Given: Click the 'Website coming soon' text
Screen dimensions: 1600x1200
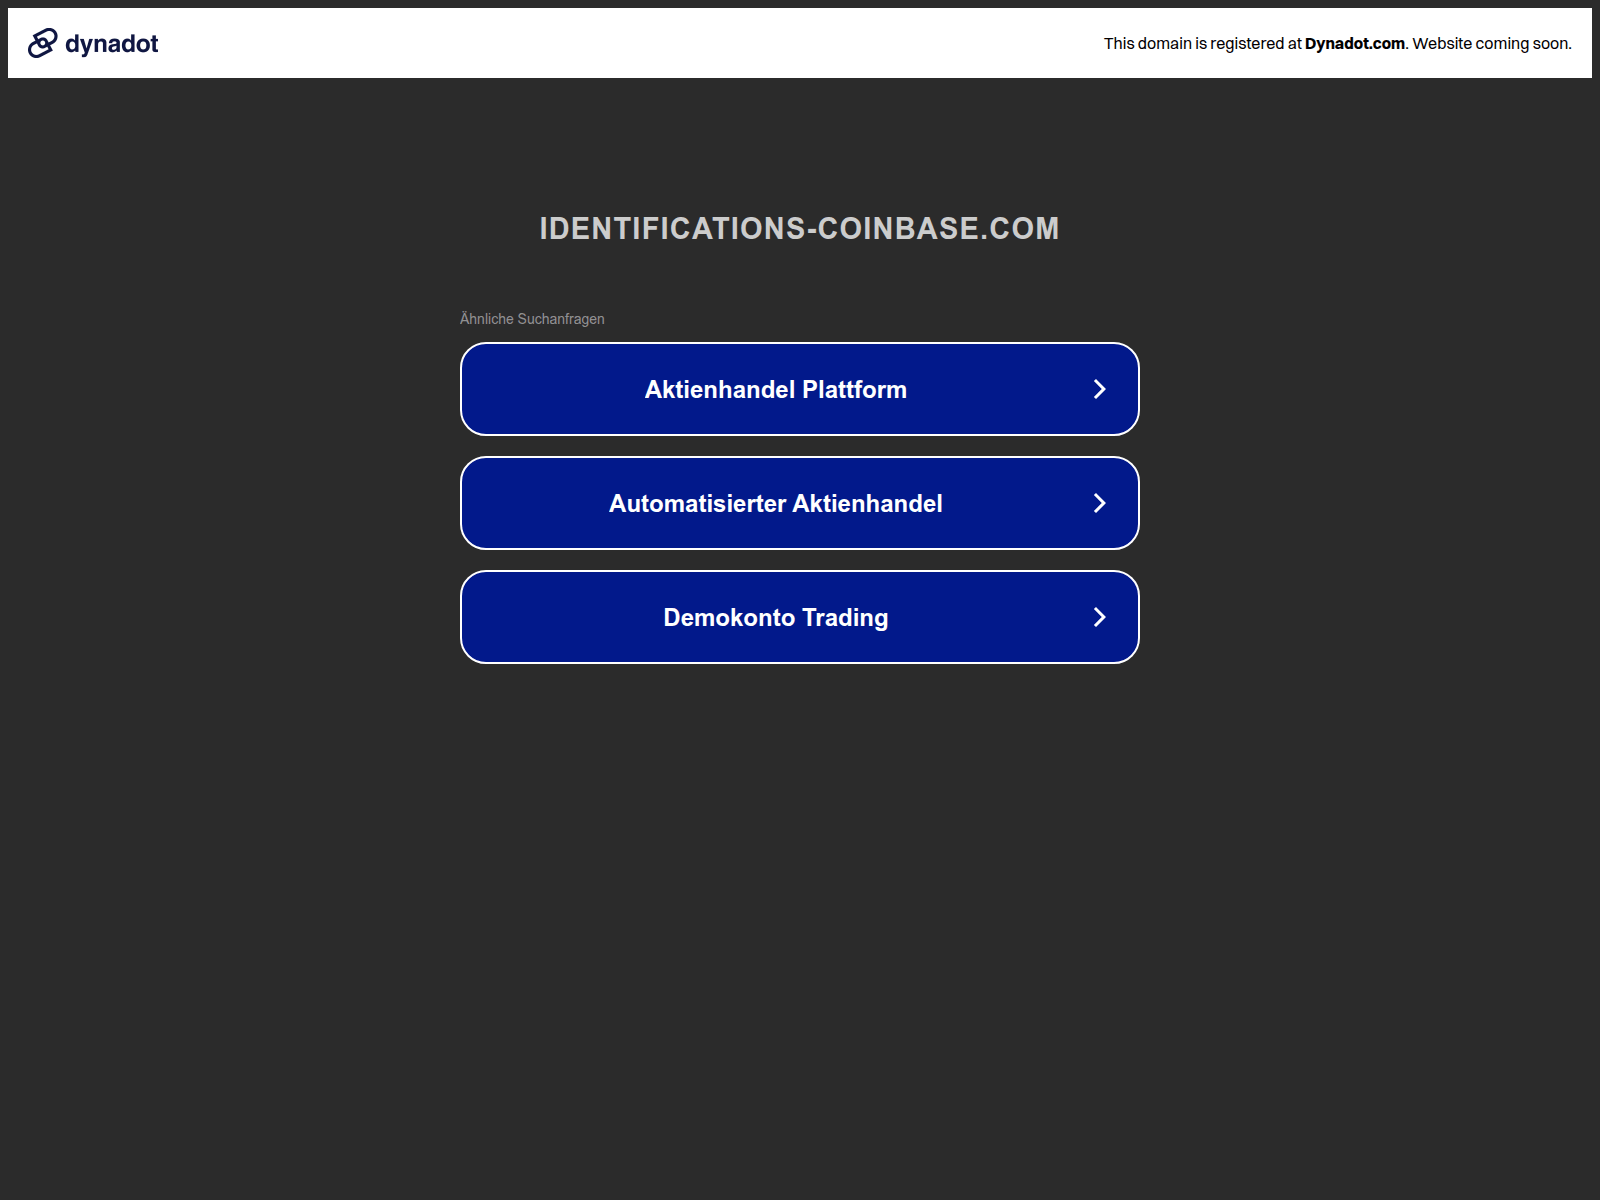Looking at the screenshot, I should (x=1491, y=43).
